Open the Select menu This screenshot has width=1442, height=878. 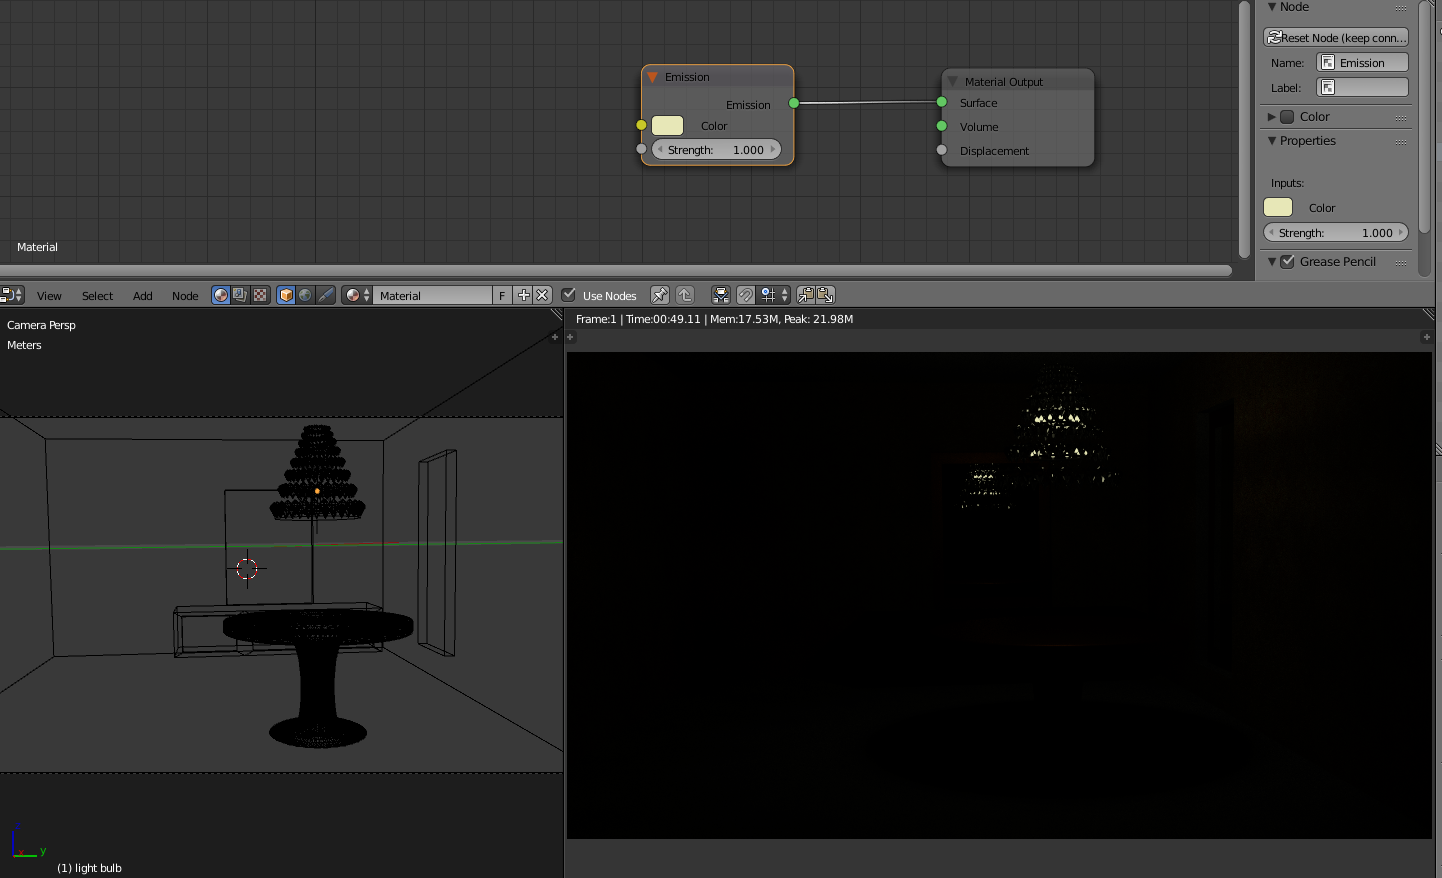pyautogui.click(x=97, y=296)
